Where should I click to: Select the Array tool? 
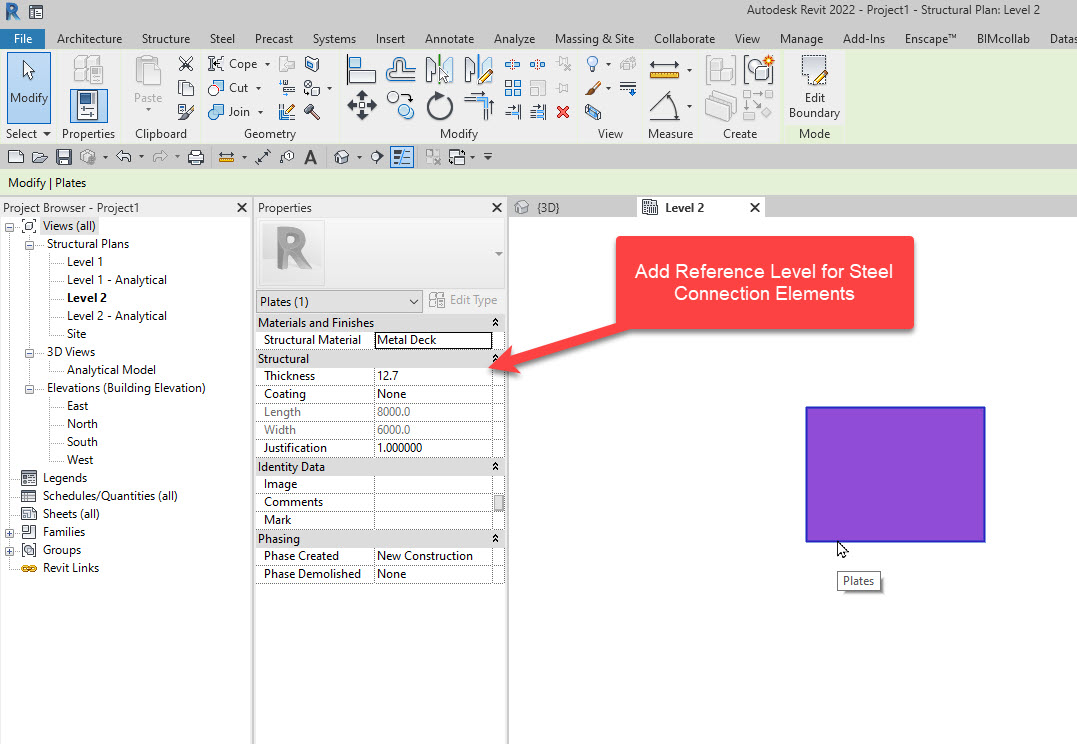[512, 88]
